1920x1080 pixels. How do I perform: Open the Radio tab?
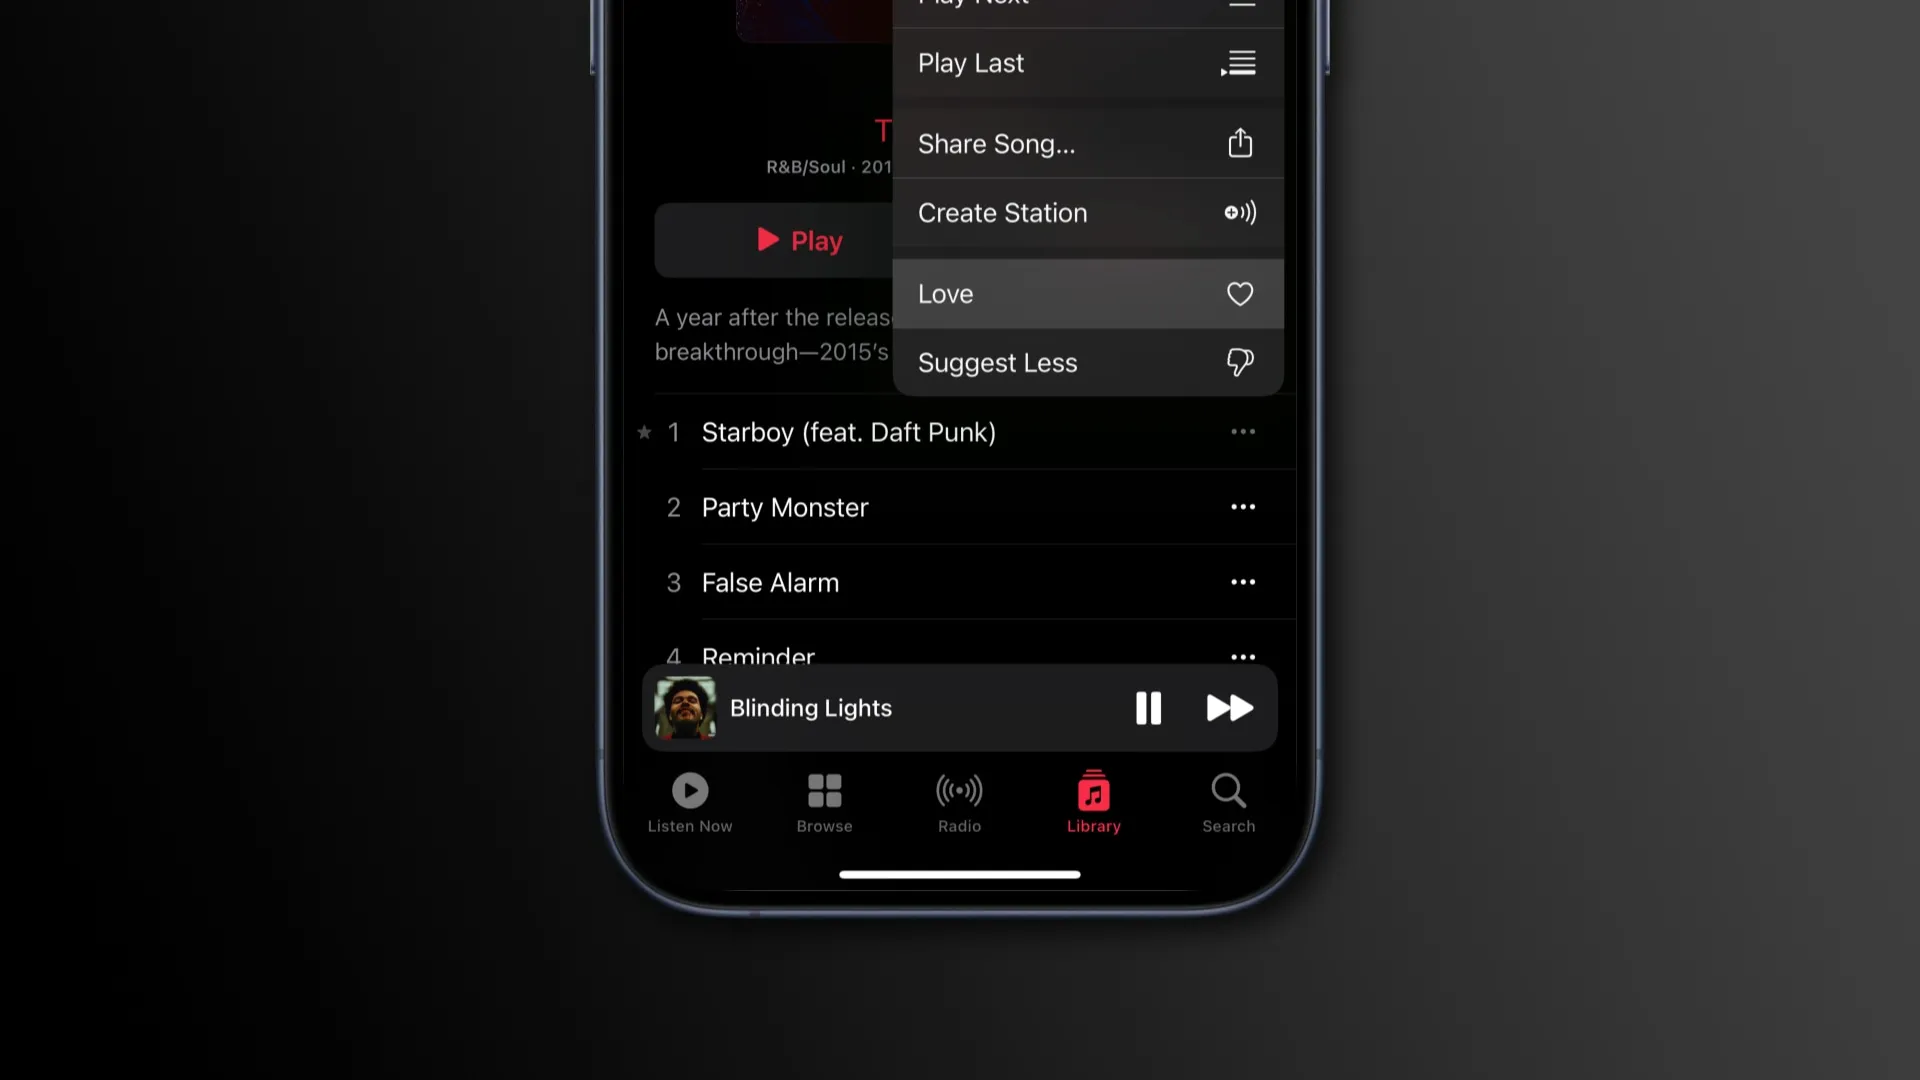click(959, 802)
